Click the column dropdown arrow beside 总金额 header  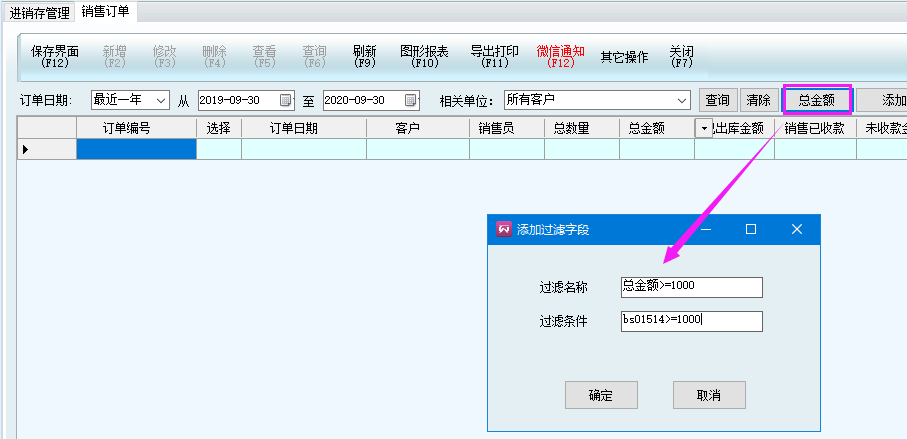704,128
